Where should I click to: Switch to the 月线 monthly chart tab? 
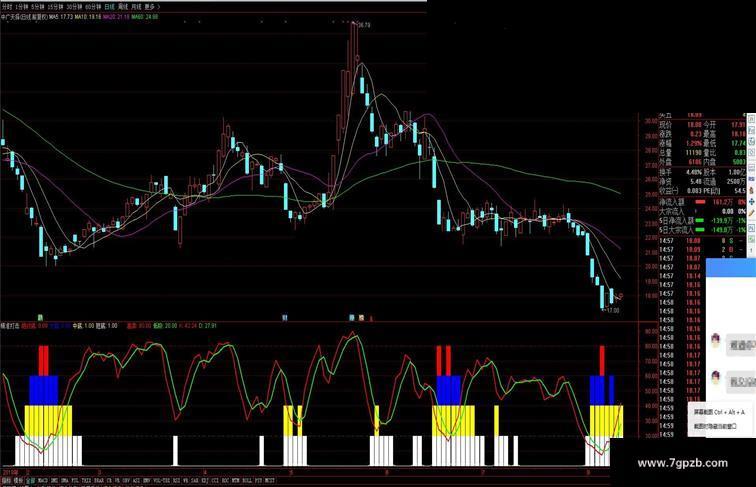point(136,7)
